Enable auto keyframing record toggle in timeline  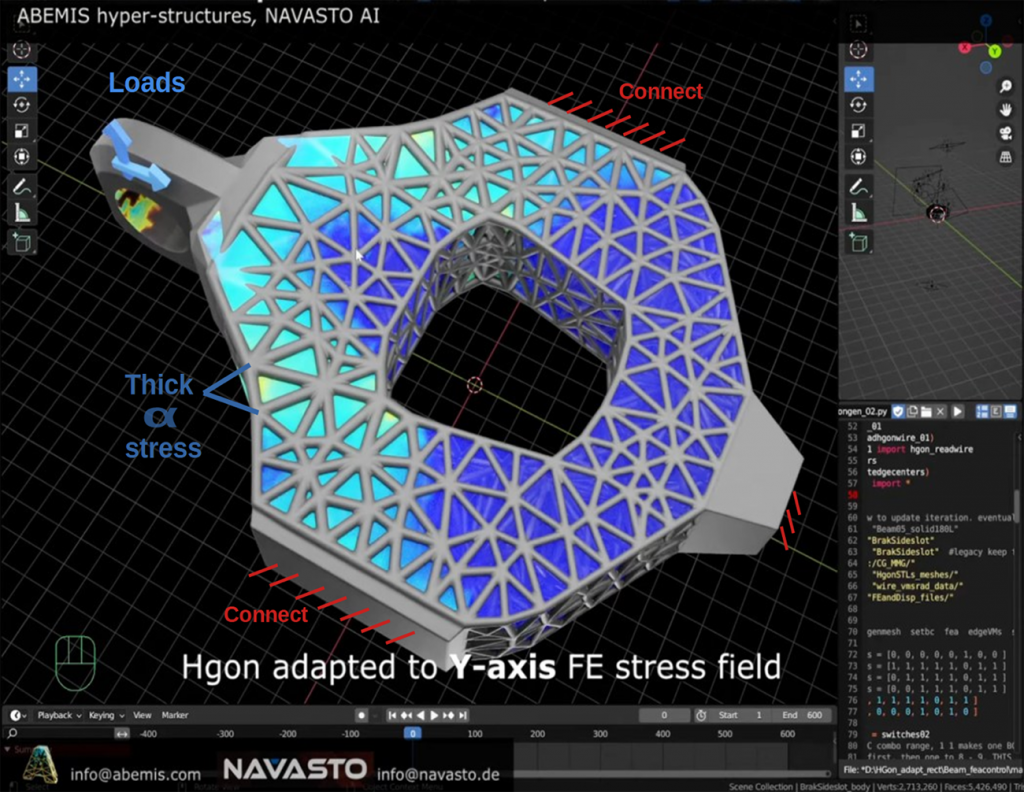[361, 715]
